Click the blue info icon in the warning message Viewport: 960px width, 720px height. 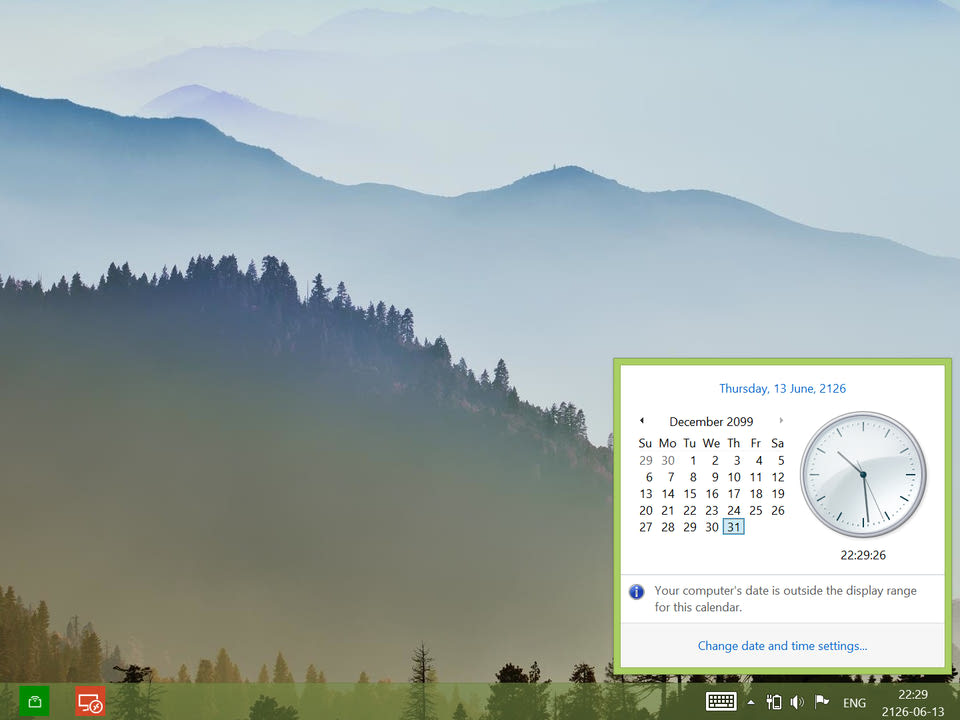[x=636, y=592]
